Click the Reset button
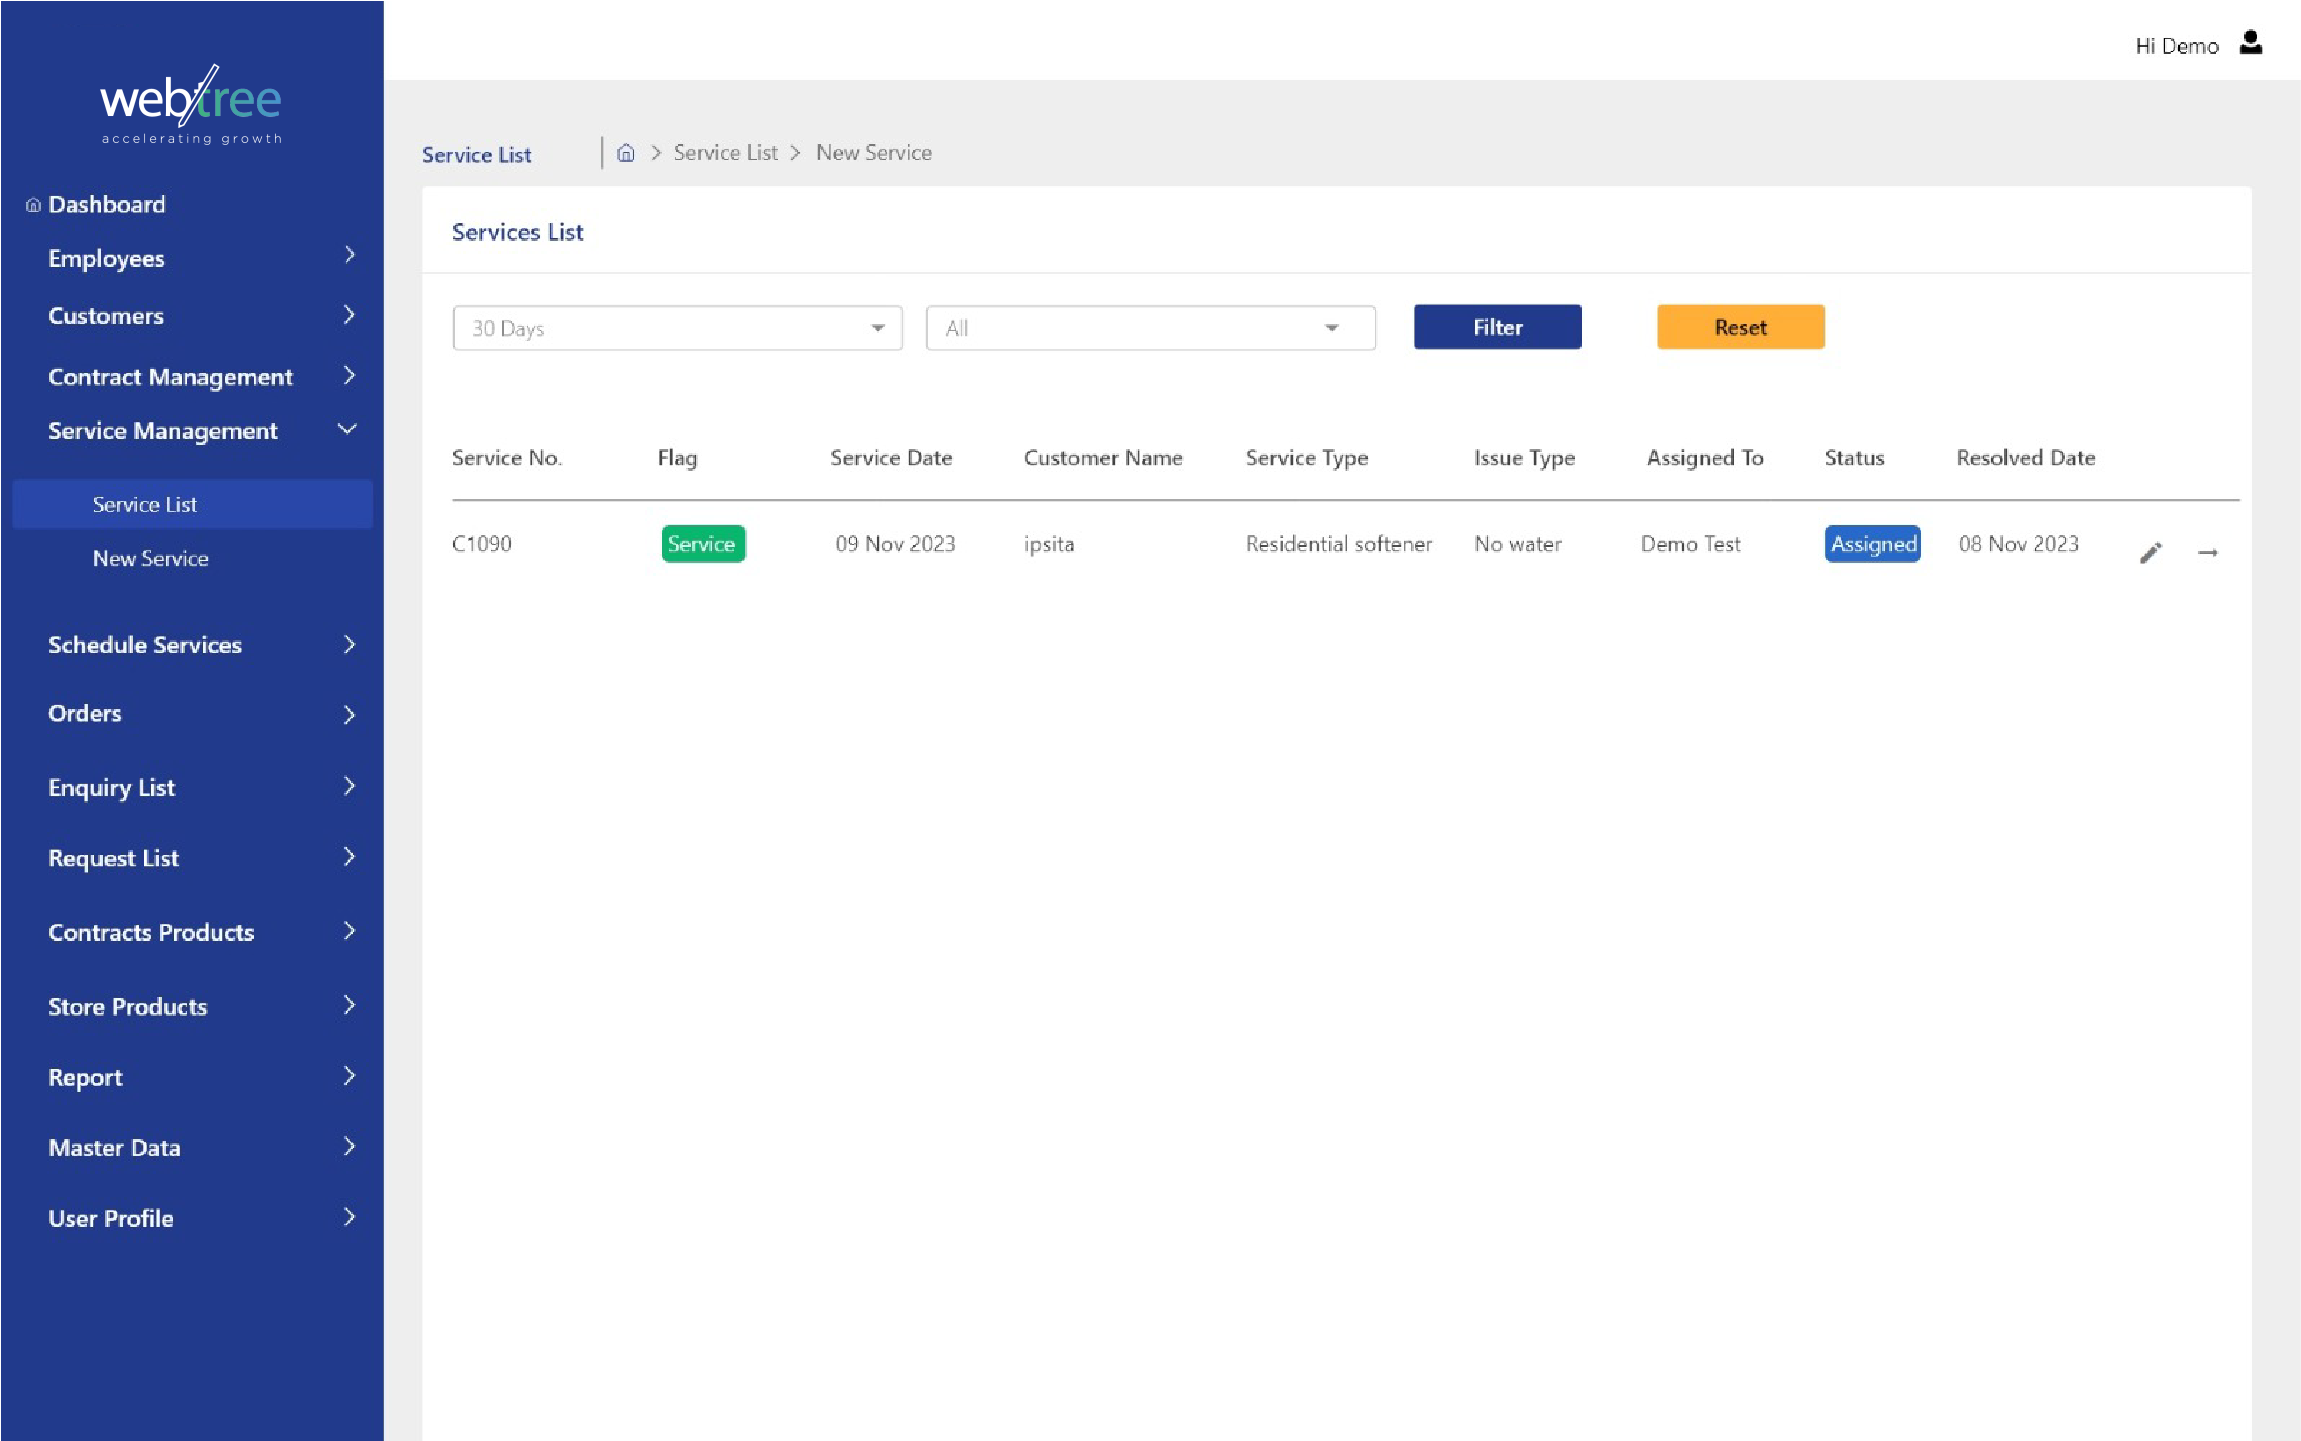2301x1441 pixels. pyautogui.click(x=1740, y=327)
